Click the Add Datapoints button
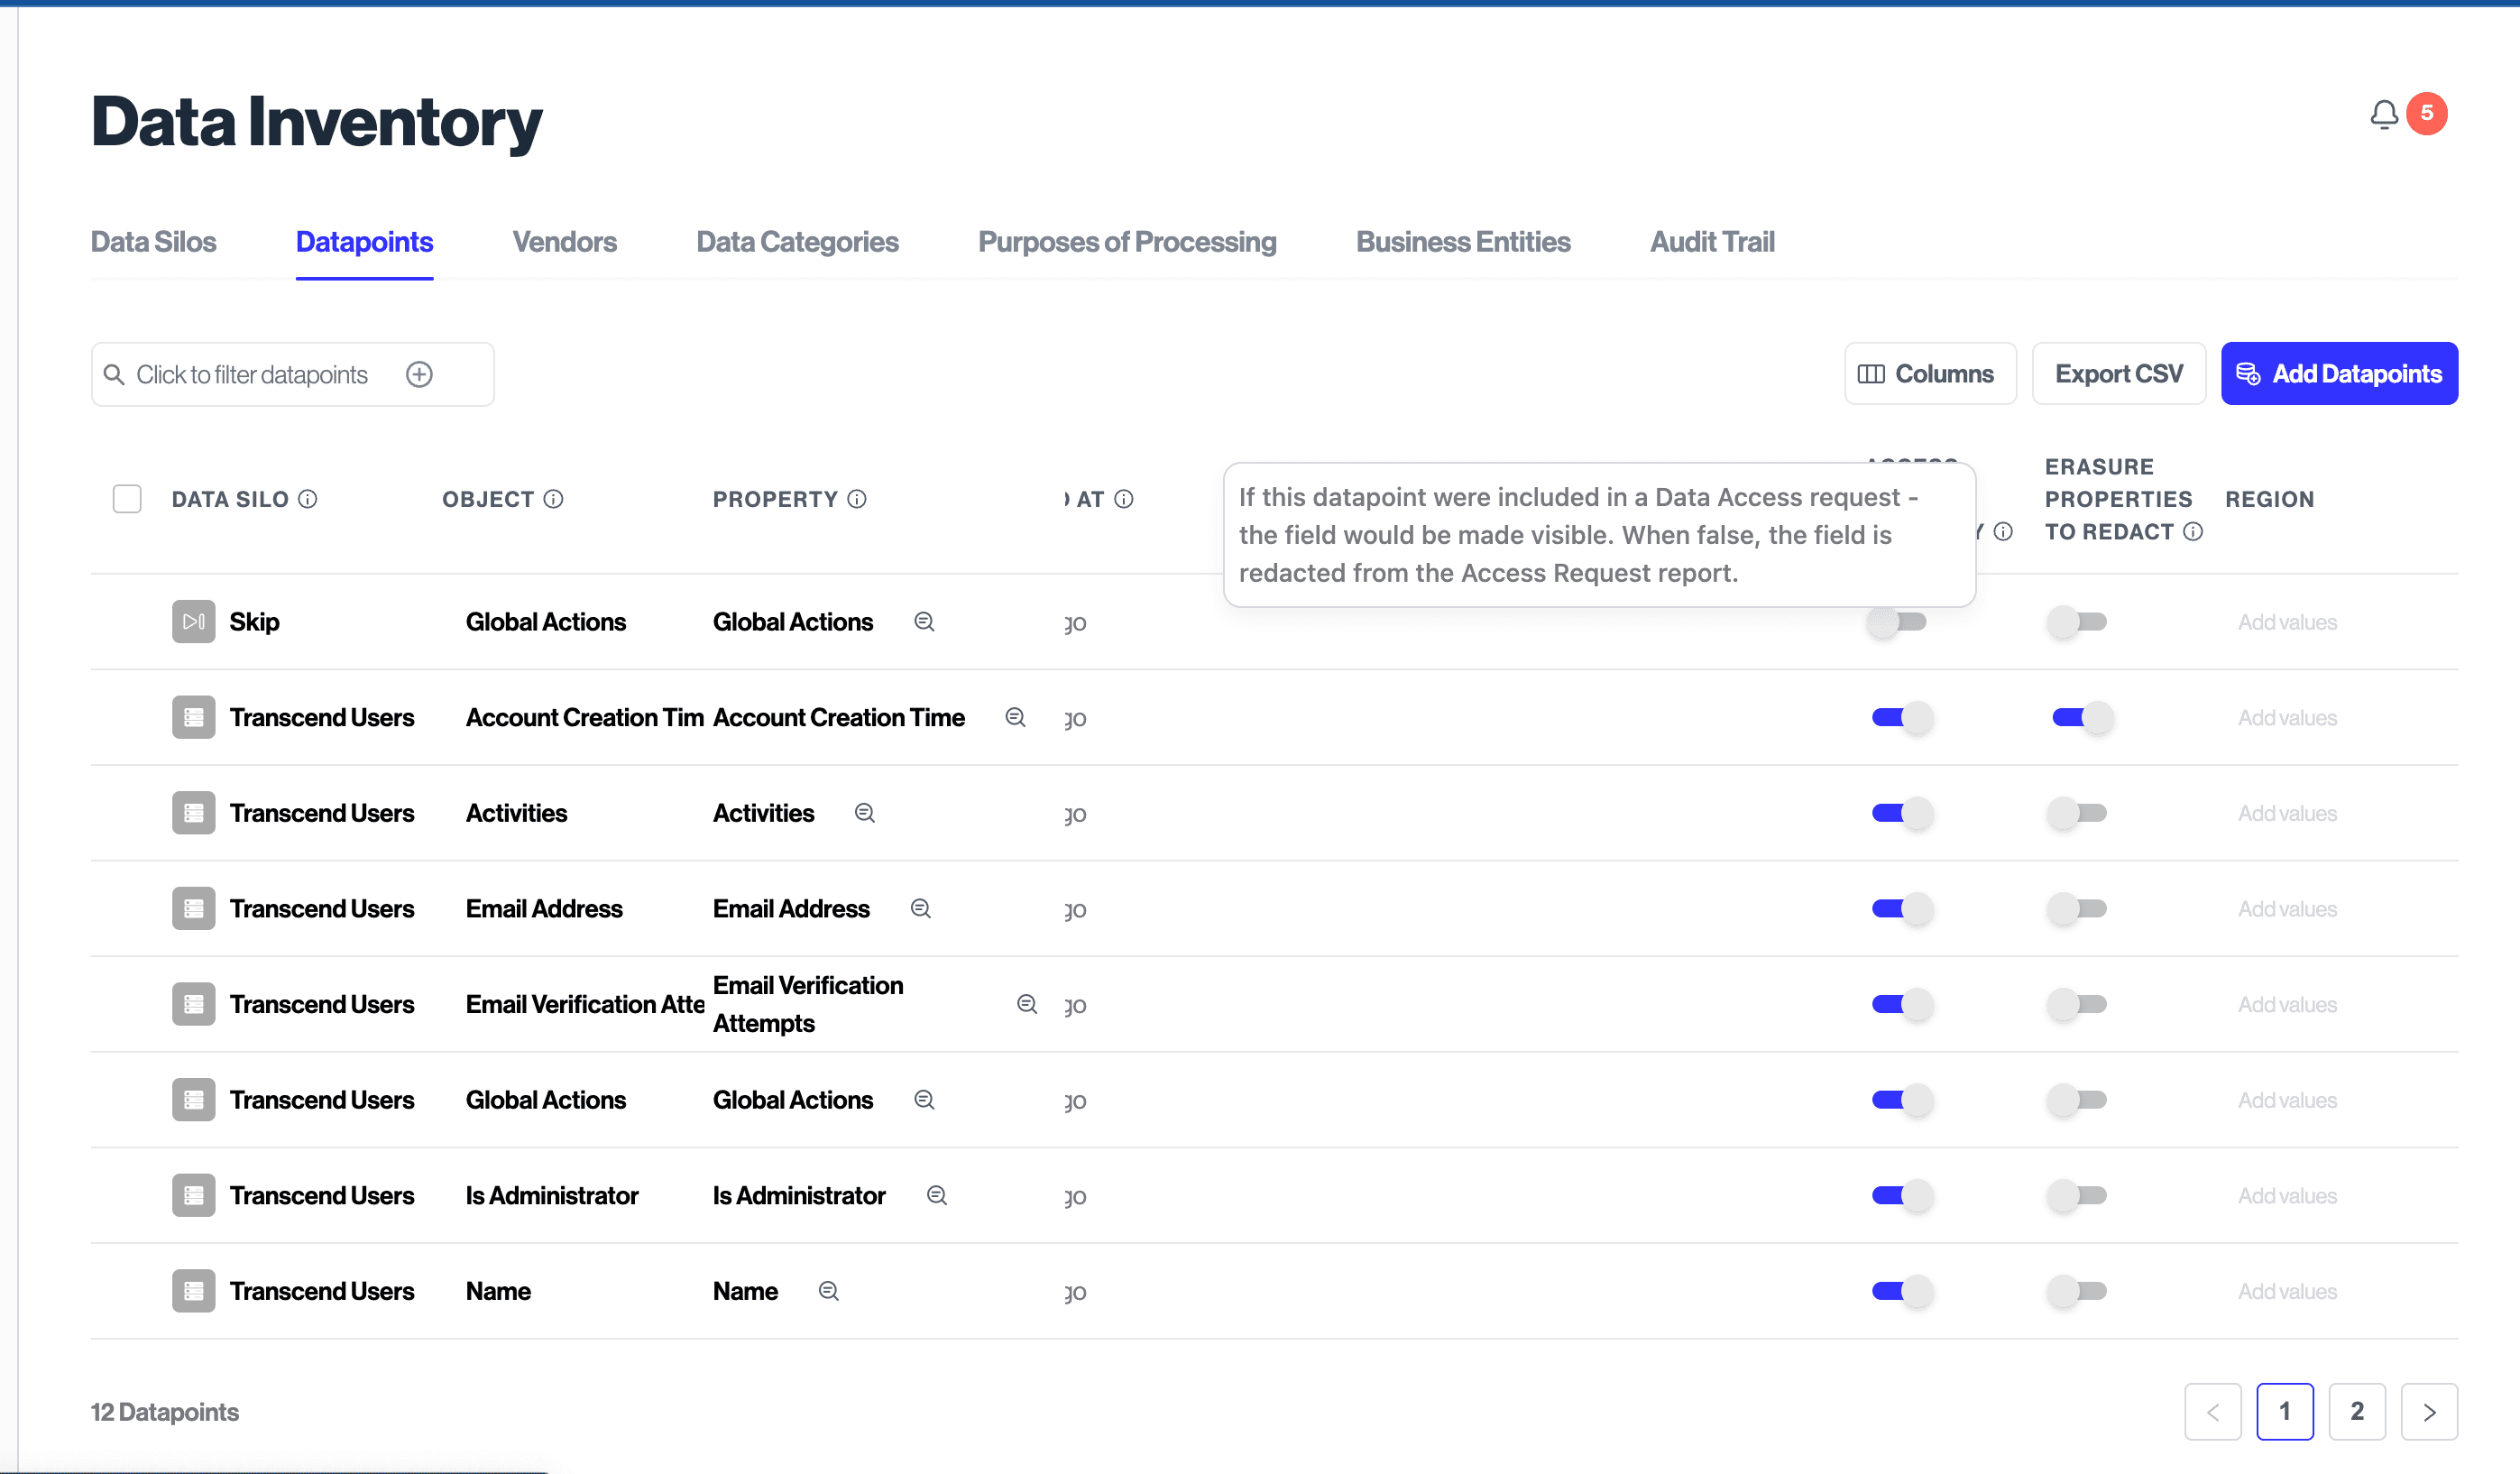 2339,374
